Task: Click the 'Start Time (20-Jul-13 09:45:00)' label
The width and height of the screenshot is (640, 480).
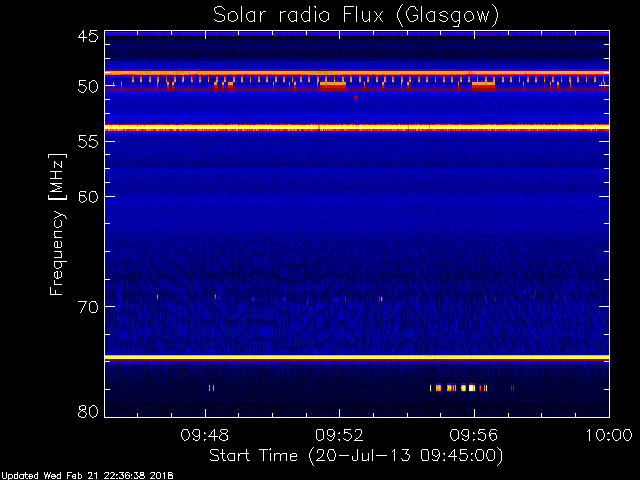Action: (356, 456)
